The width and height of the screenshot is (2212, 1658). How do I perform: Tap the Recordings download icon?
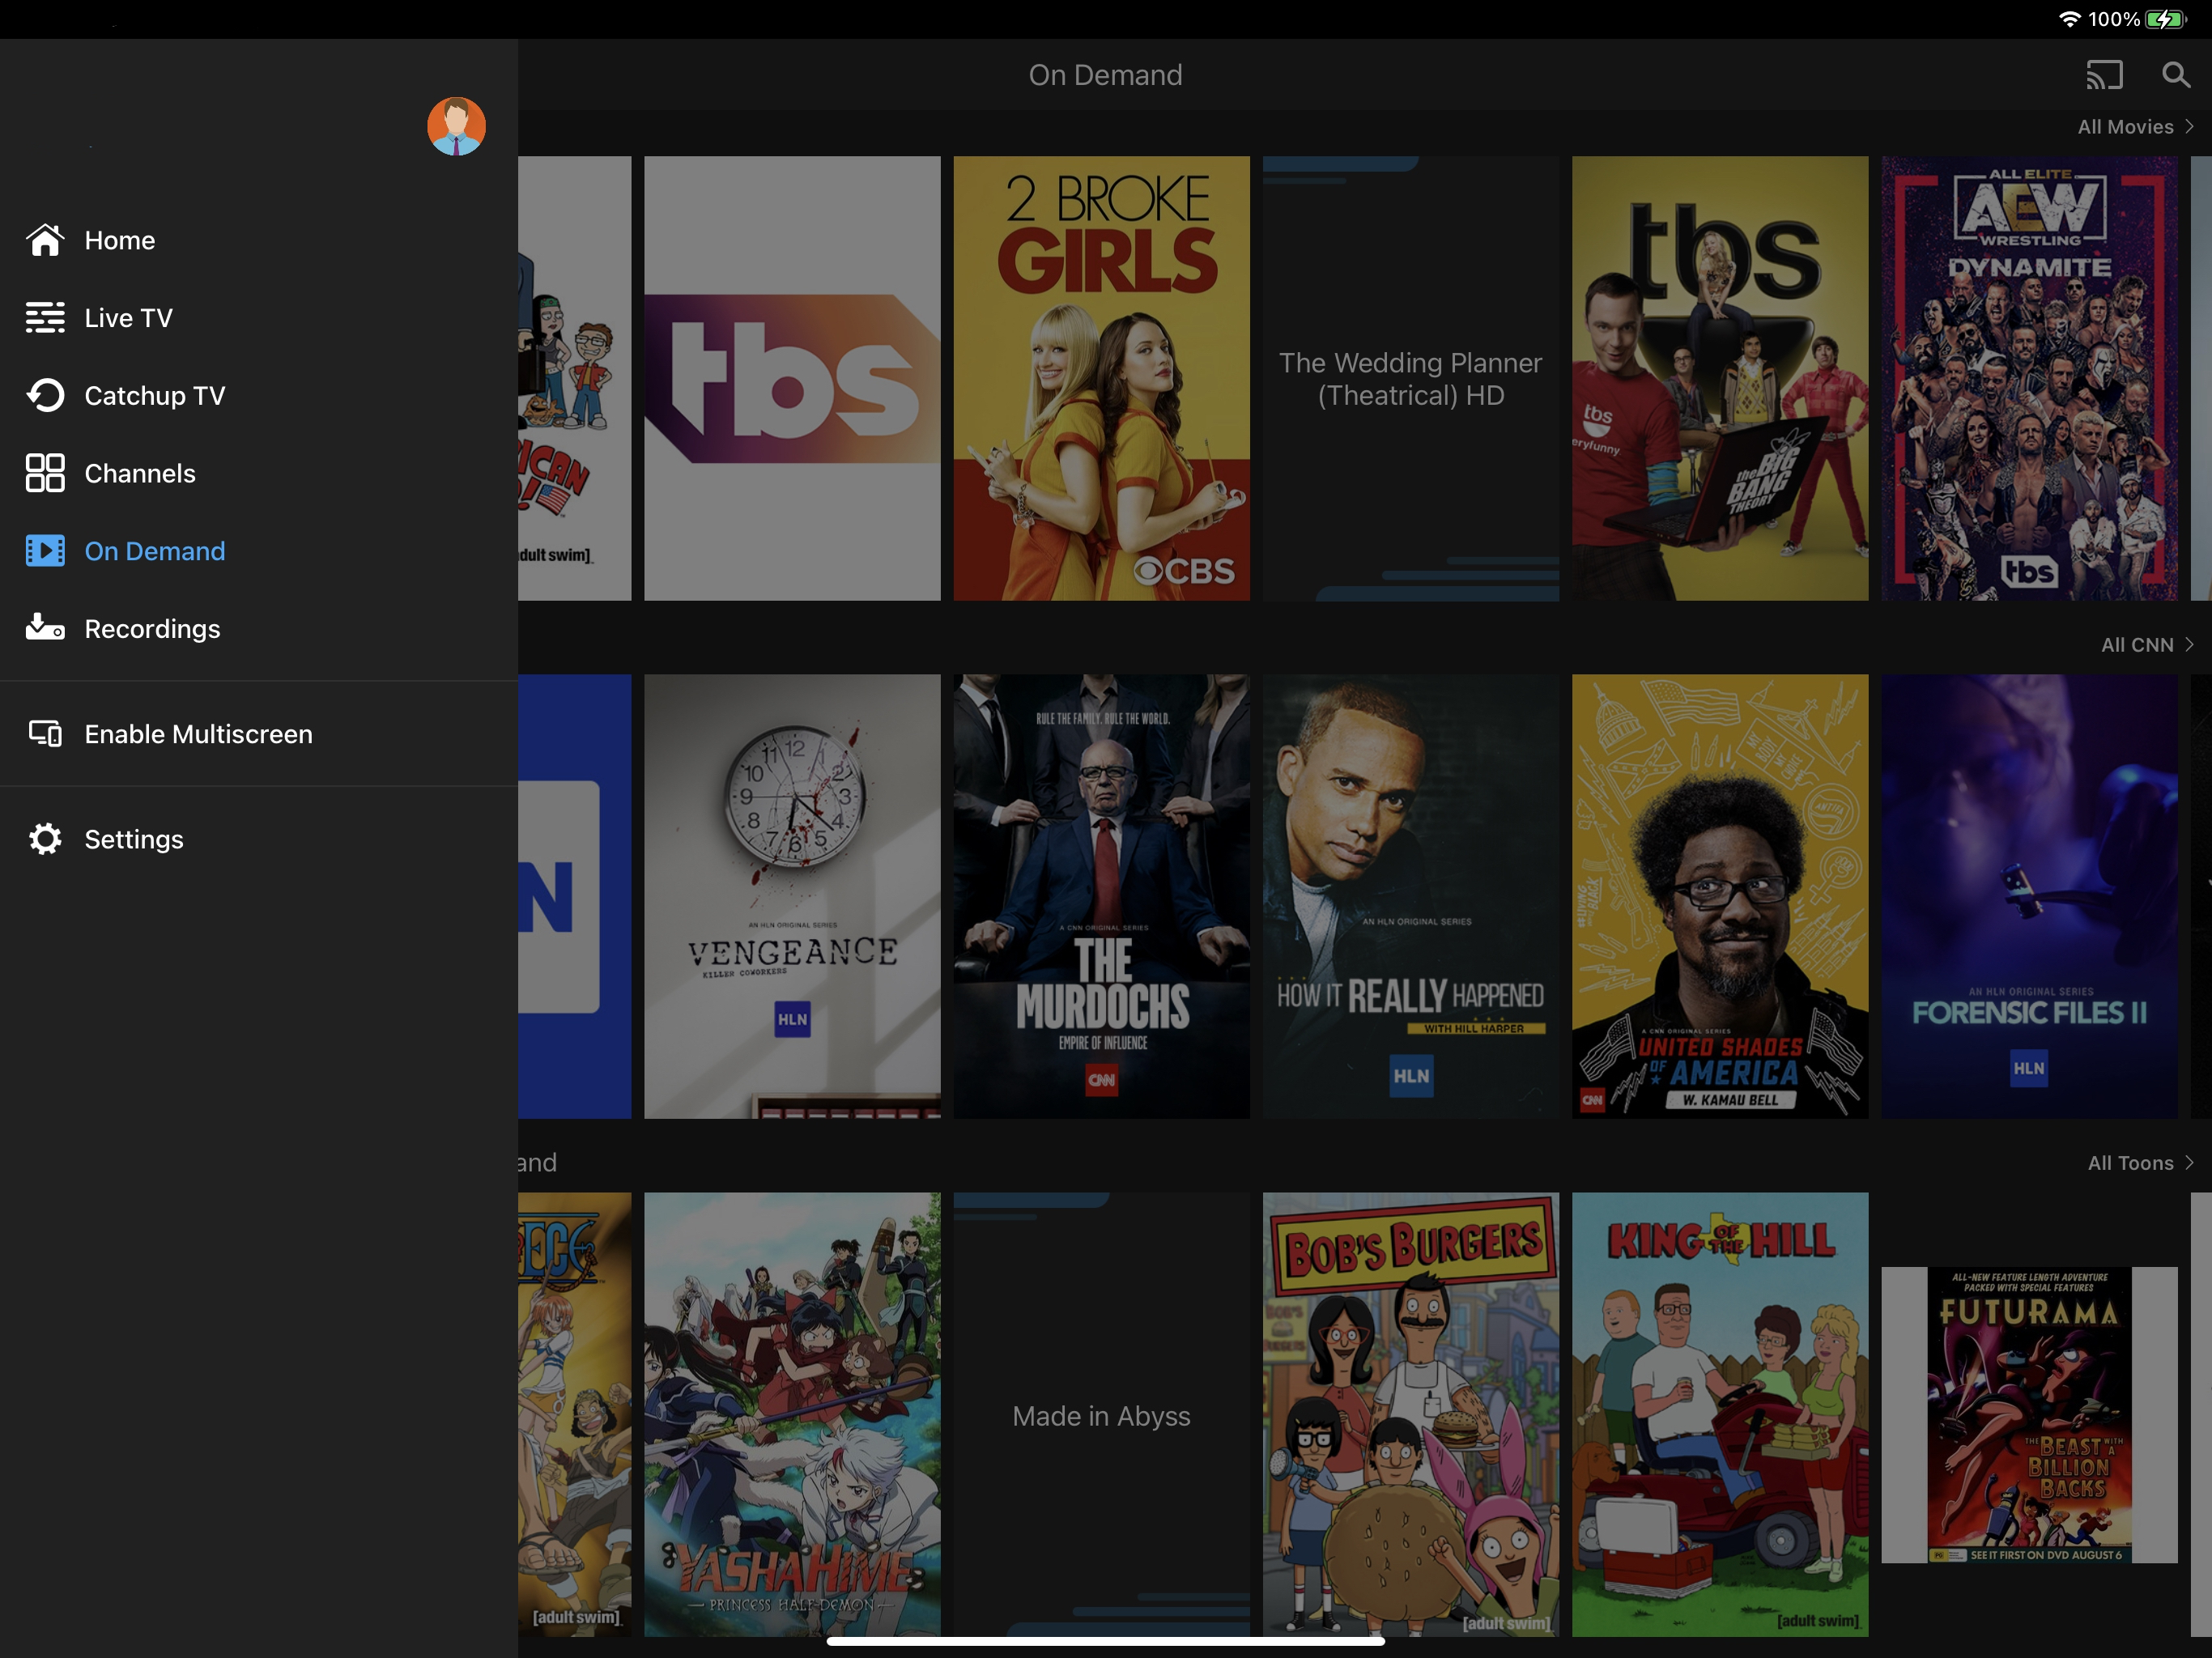pyautogui.click(x=45, y=628)
